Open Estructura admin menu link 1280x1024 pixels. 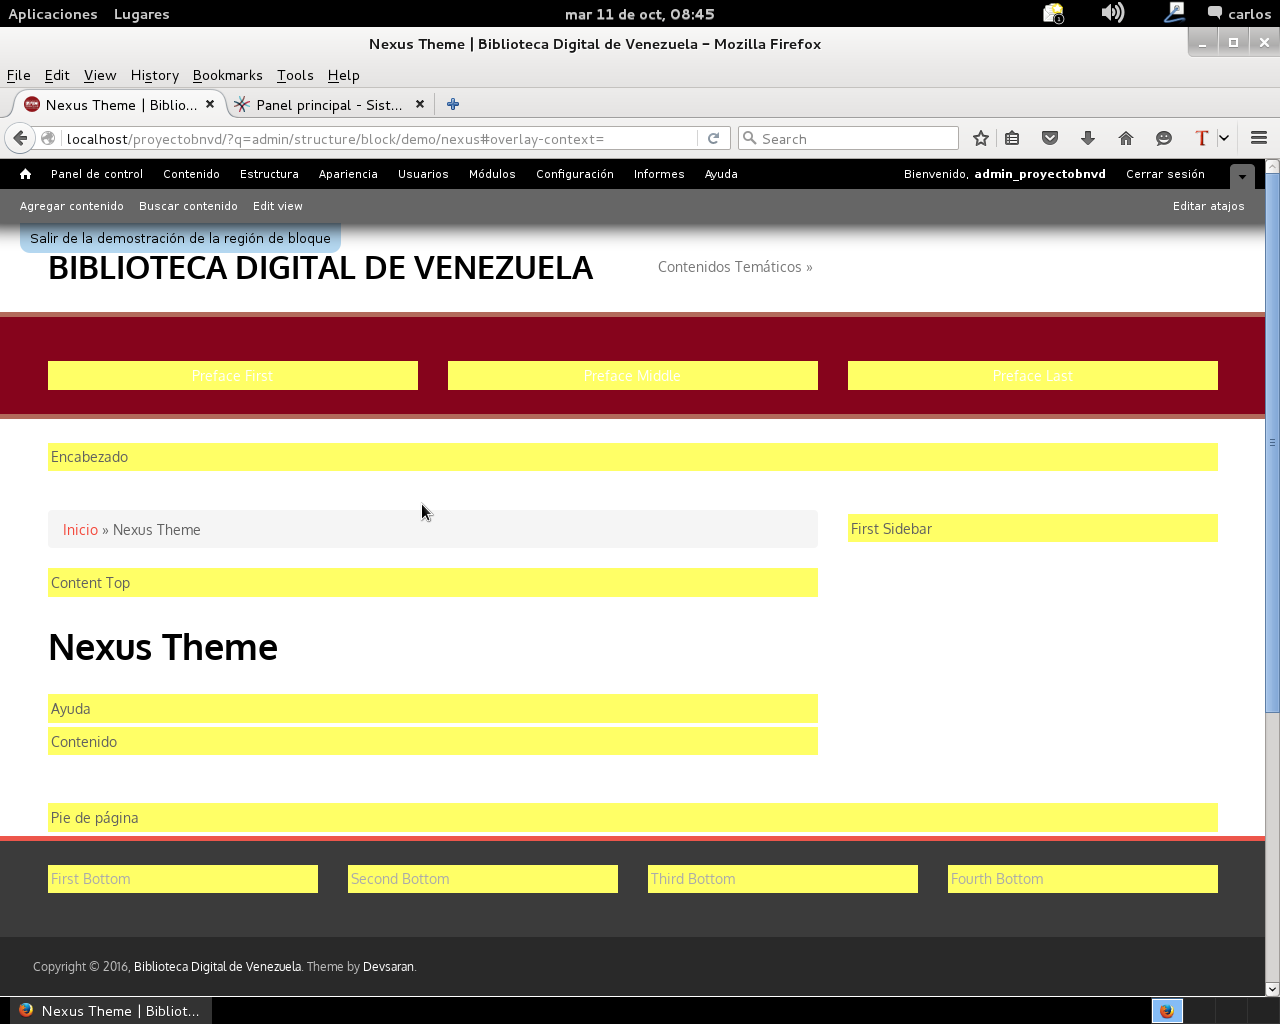[269, 174]
